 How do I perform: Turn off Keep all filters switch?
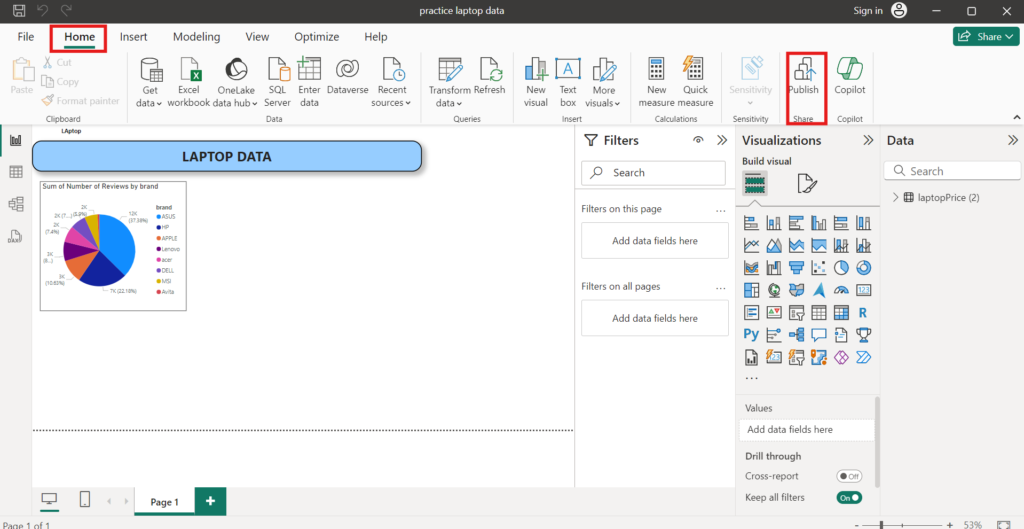click(849, 498)
